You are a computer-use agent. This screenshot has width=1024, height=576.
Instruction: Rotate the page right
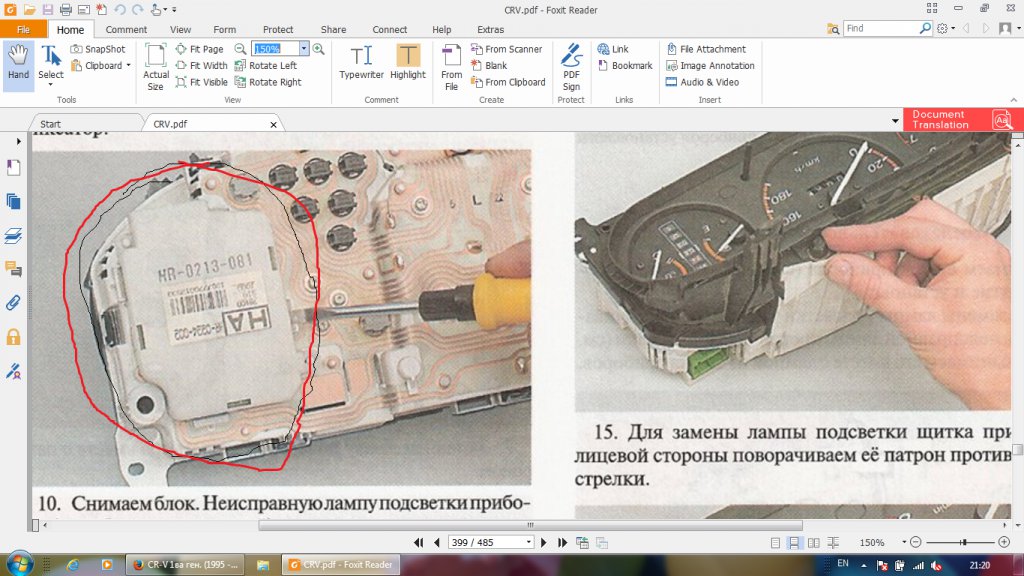pyautogui.click(x=268, y=82)
